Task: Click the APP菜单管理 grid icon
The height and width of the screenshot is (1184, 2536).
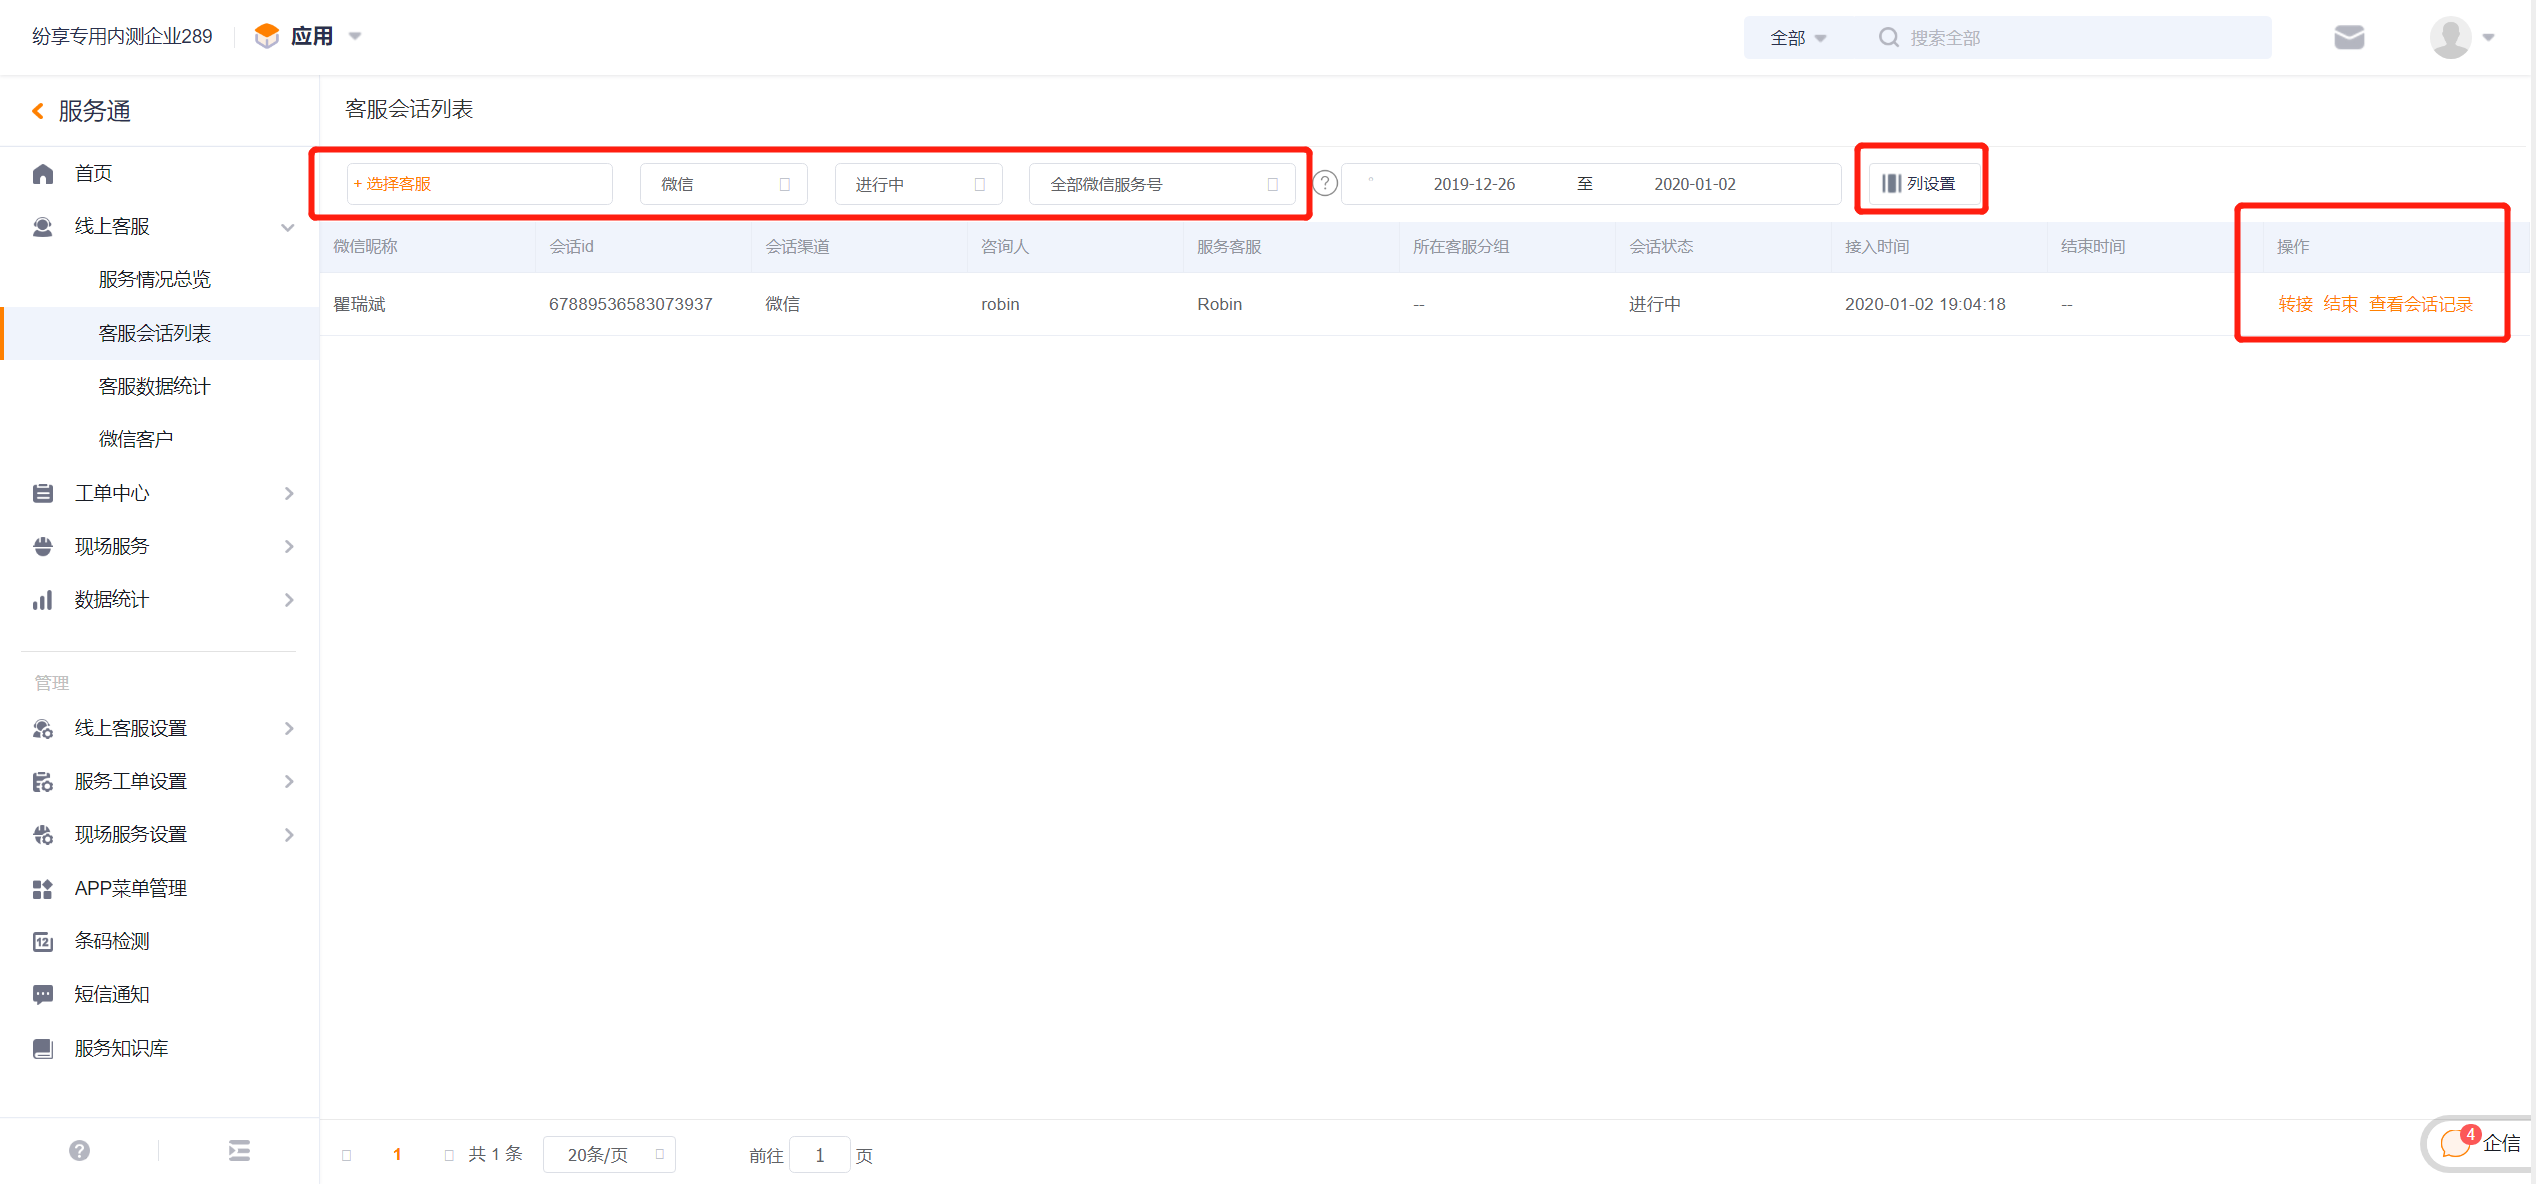Action: 42,889
